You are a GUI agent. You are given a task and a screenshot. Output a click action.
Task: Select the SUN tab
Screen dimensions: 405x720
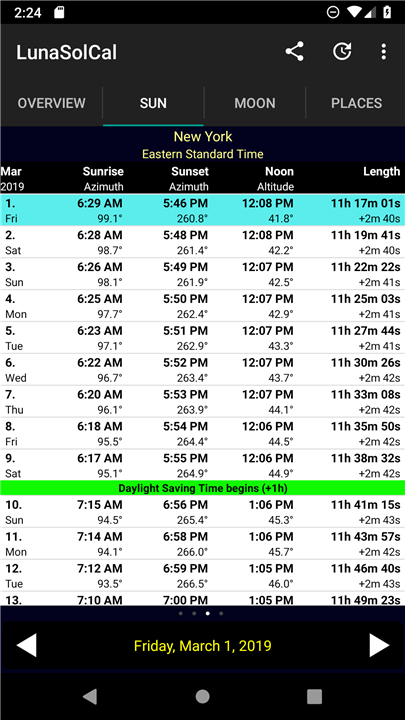[153, 103]
